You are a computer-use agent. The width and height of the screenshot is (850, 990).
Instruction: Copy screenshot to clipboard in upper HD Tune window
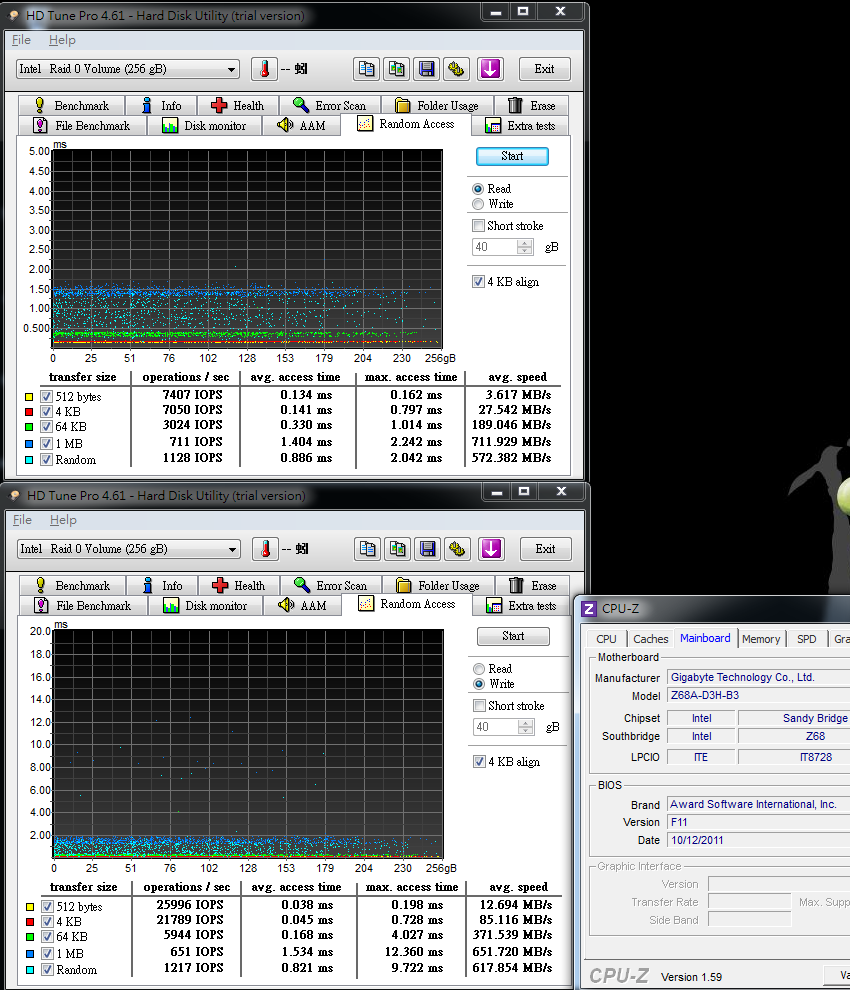point(397,69)
